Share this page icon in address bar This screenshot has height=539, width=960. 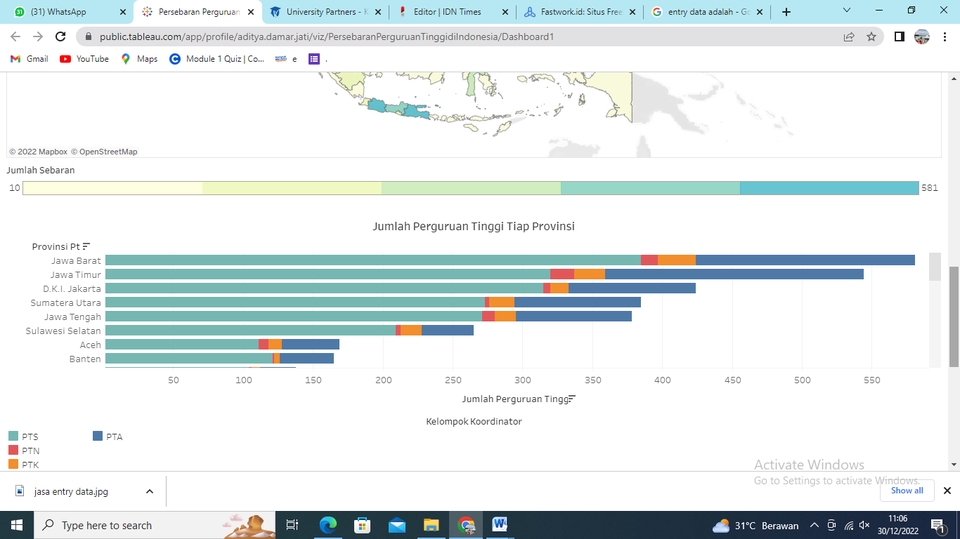point(849,37)
